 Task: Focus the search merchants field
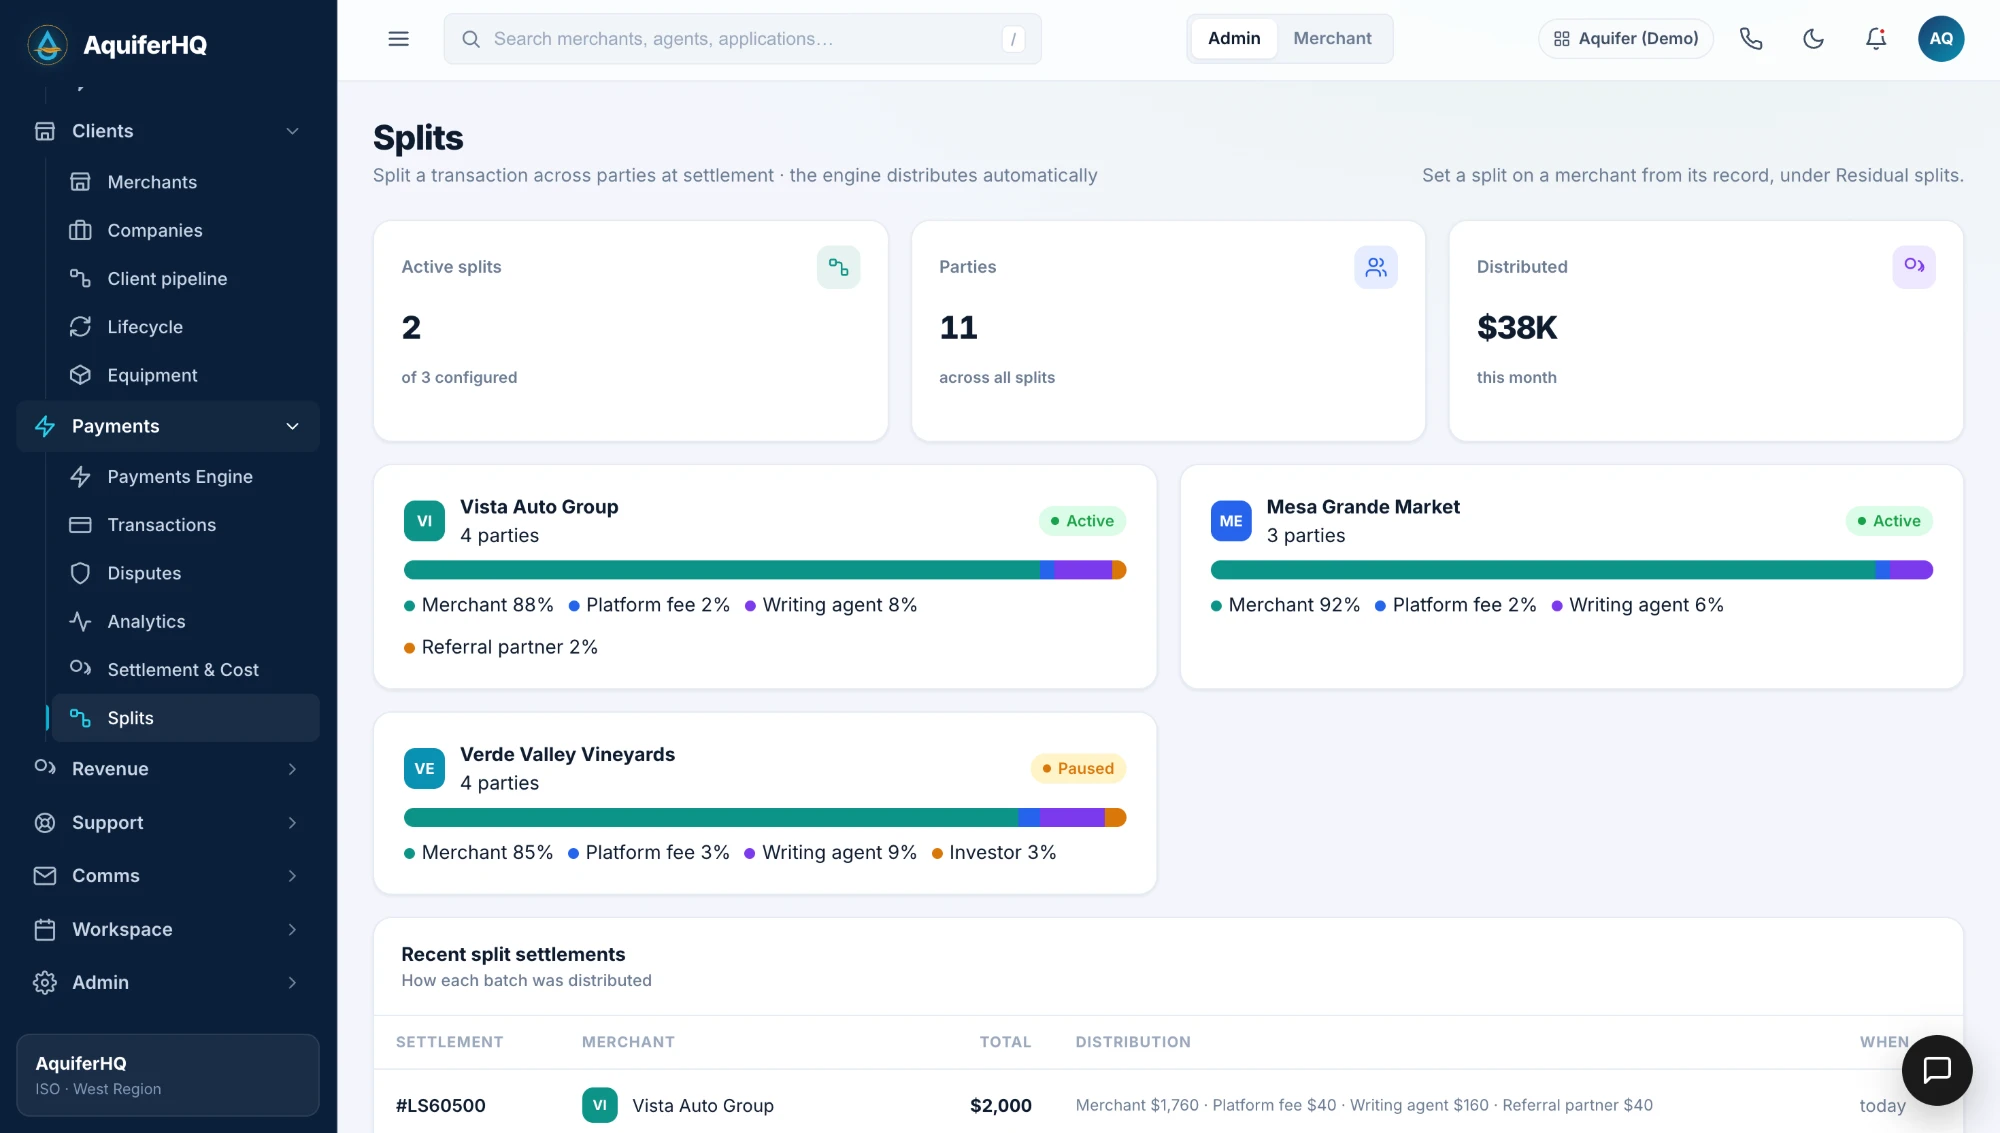[743, 39]
